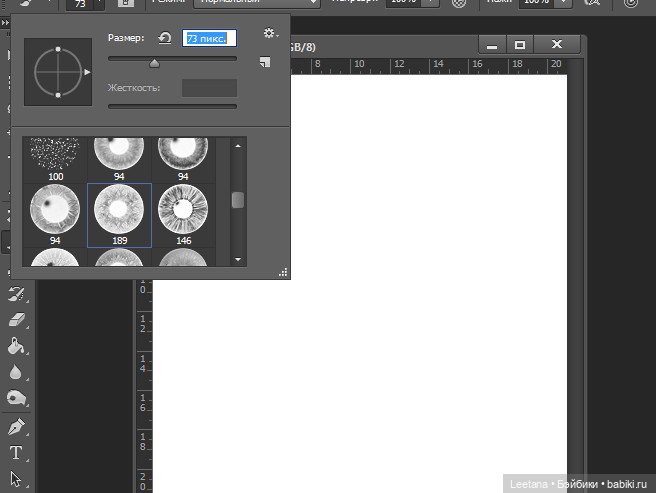Viewport: 656px width, 493px height.
Task: Toggle the brush panel button in options bar
Action: (126, 3)
